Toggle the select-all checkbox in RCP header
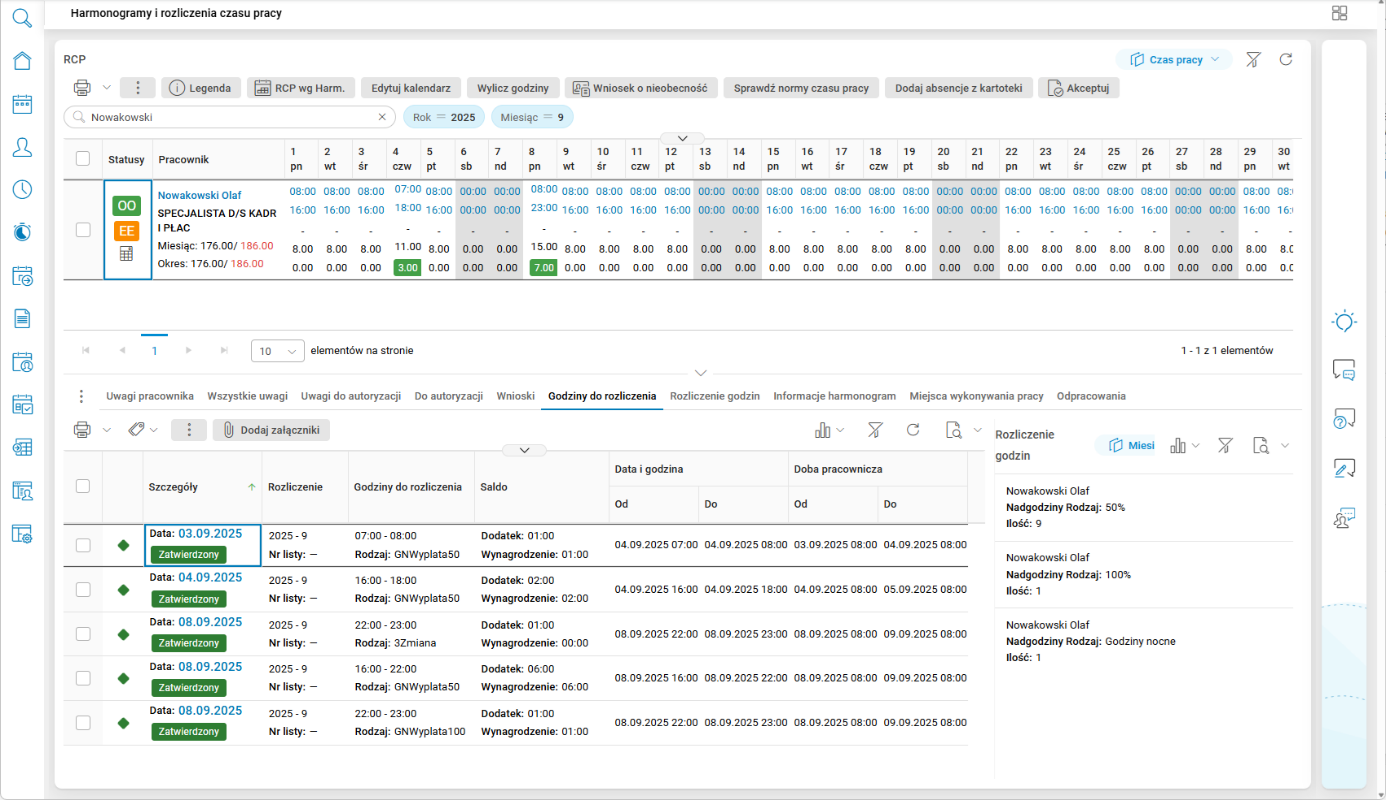1386x800 pixels. pyautogui.click(x=84, y=158)
